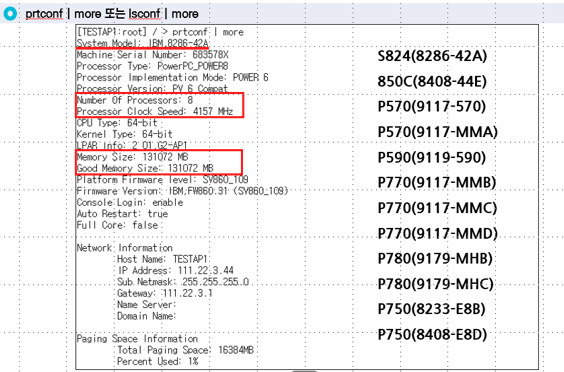Select 'Memory Size: 131072 MB' line
This screenshot has height=372, width=564.
pyautogui.click(x=132, y=156)
